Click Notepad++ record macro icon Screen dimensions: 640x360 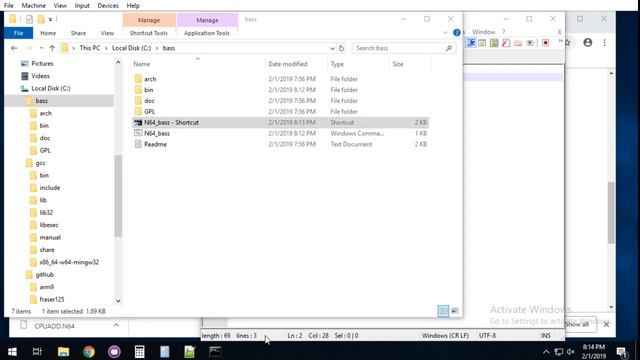coord(545,43)
